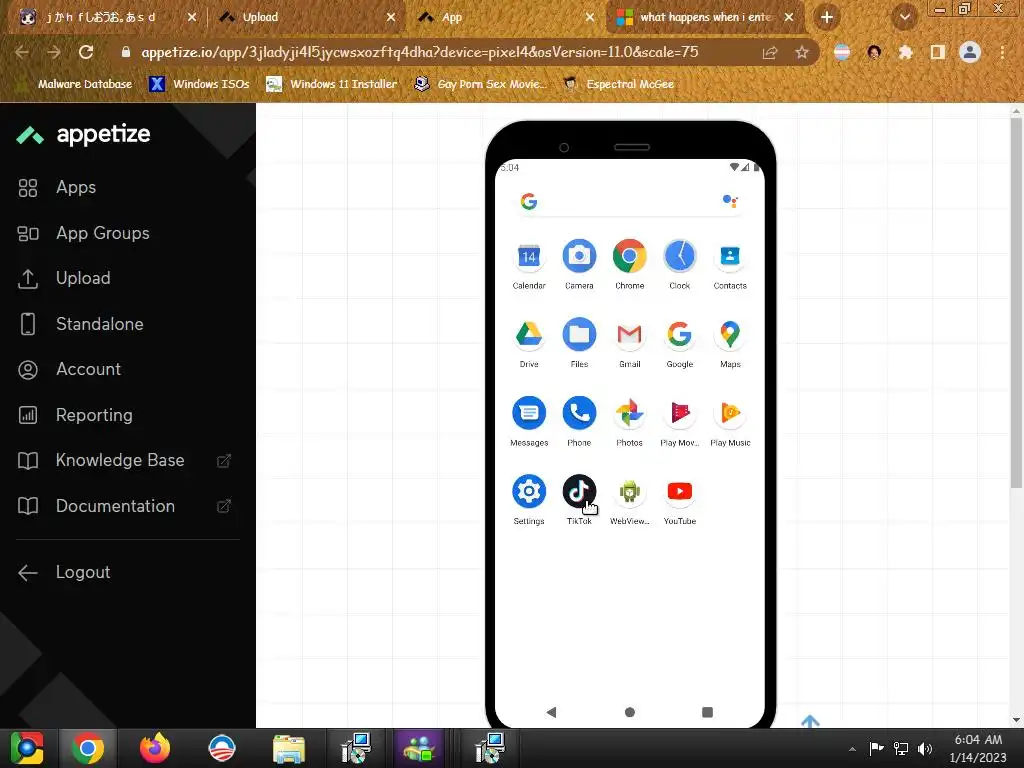Open Windows ISOs bookmark

[199, 84]
